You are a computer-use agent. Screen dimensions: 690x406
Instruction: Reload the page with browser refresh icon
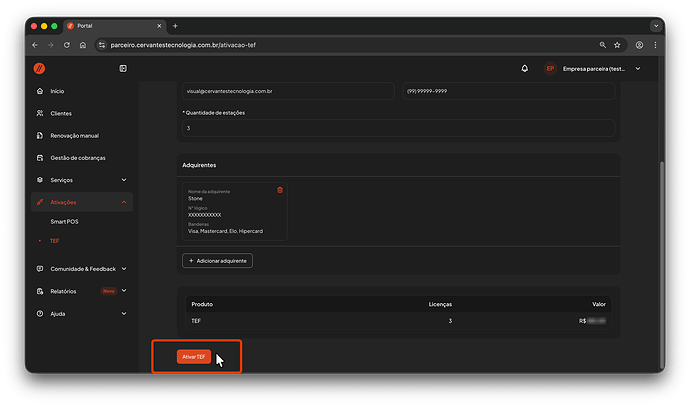pyautogui.click(x=67, y=45)
